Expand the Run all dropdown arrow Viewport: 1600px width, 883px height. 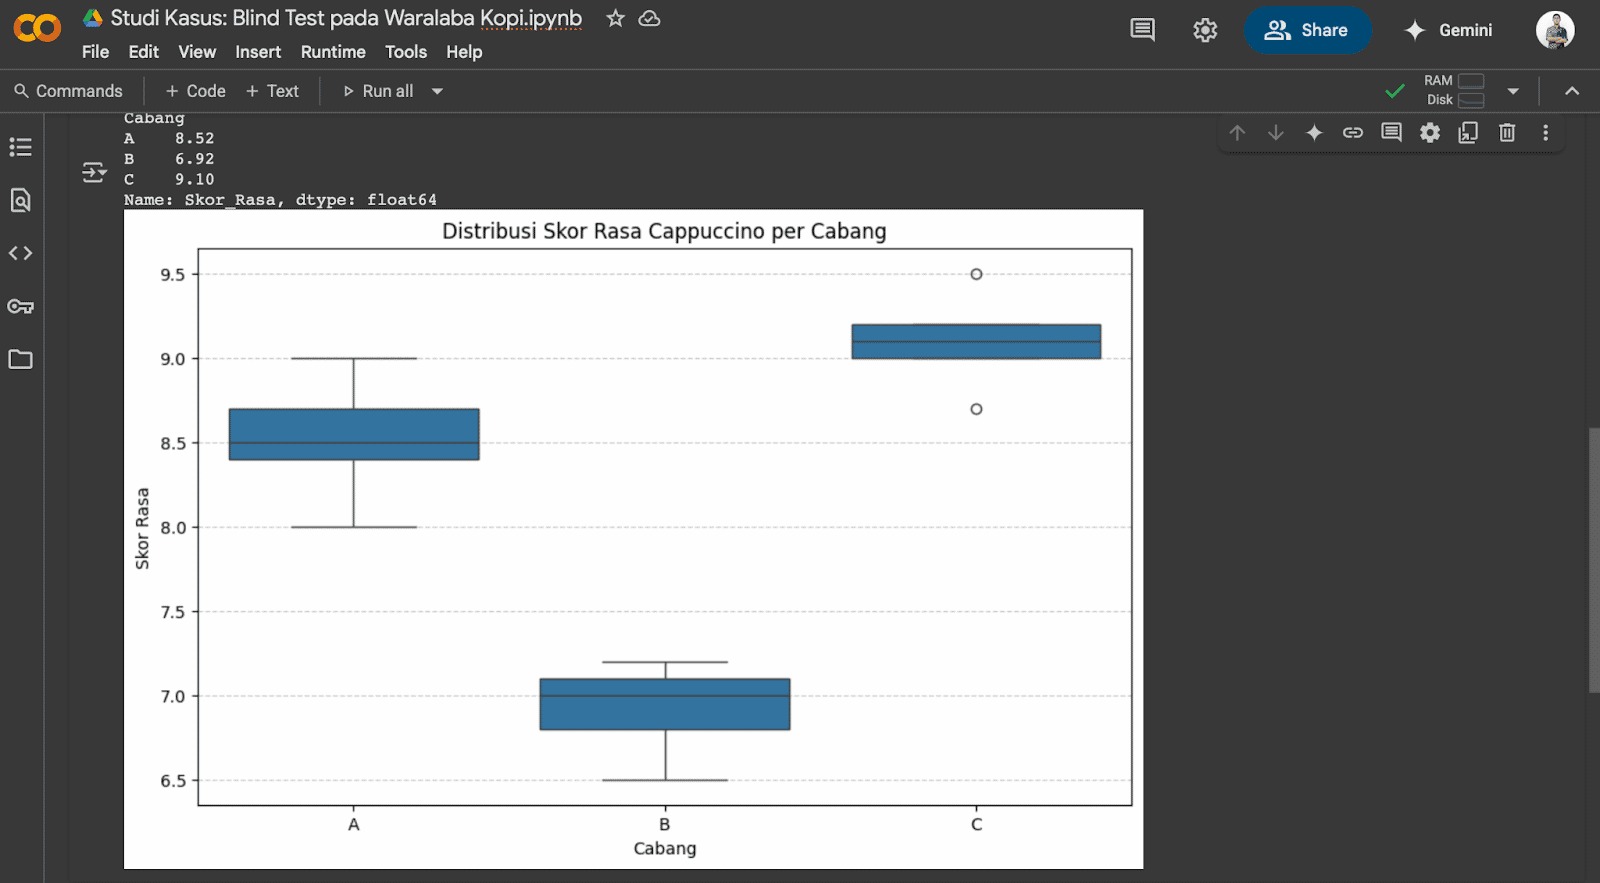point(437,91)
